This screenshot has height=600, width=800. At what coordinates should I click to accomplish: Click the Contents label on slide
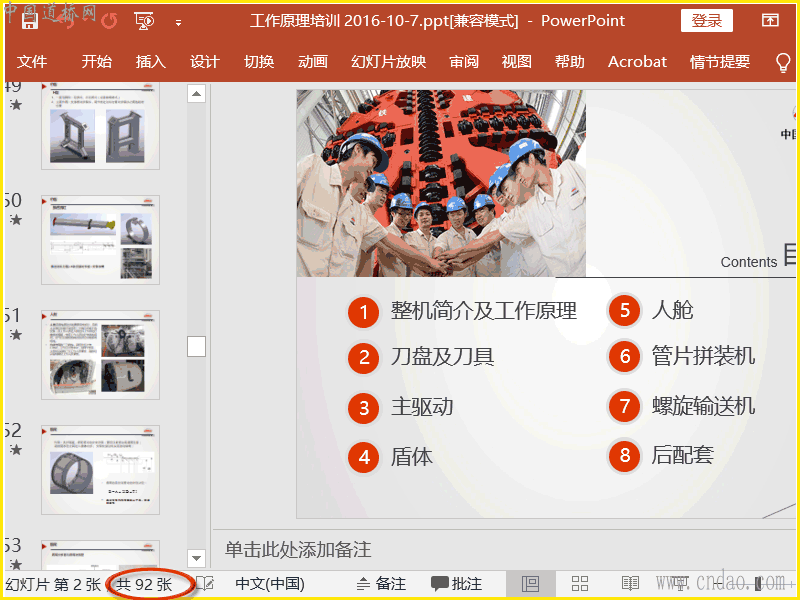pos(748,262)
